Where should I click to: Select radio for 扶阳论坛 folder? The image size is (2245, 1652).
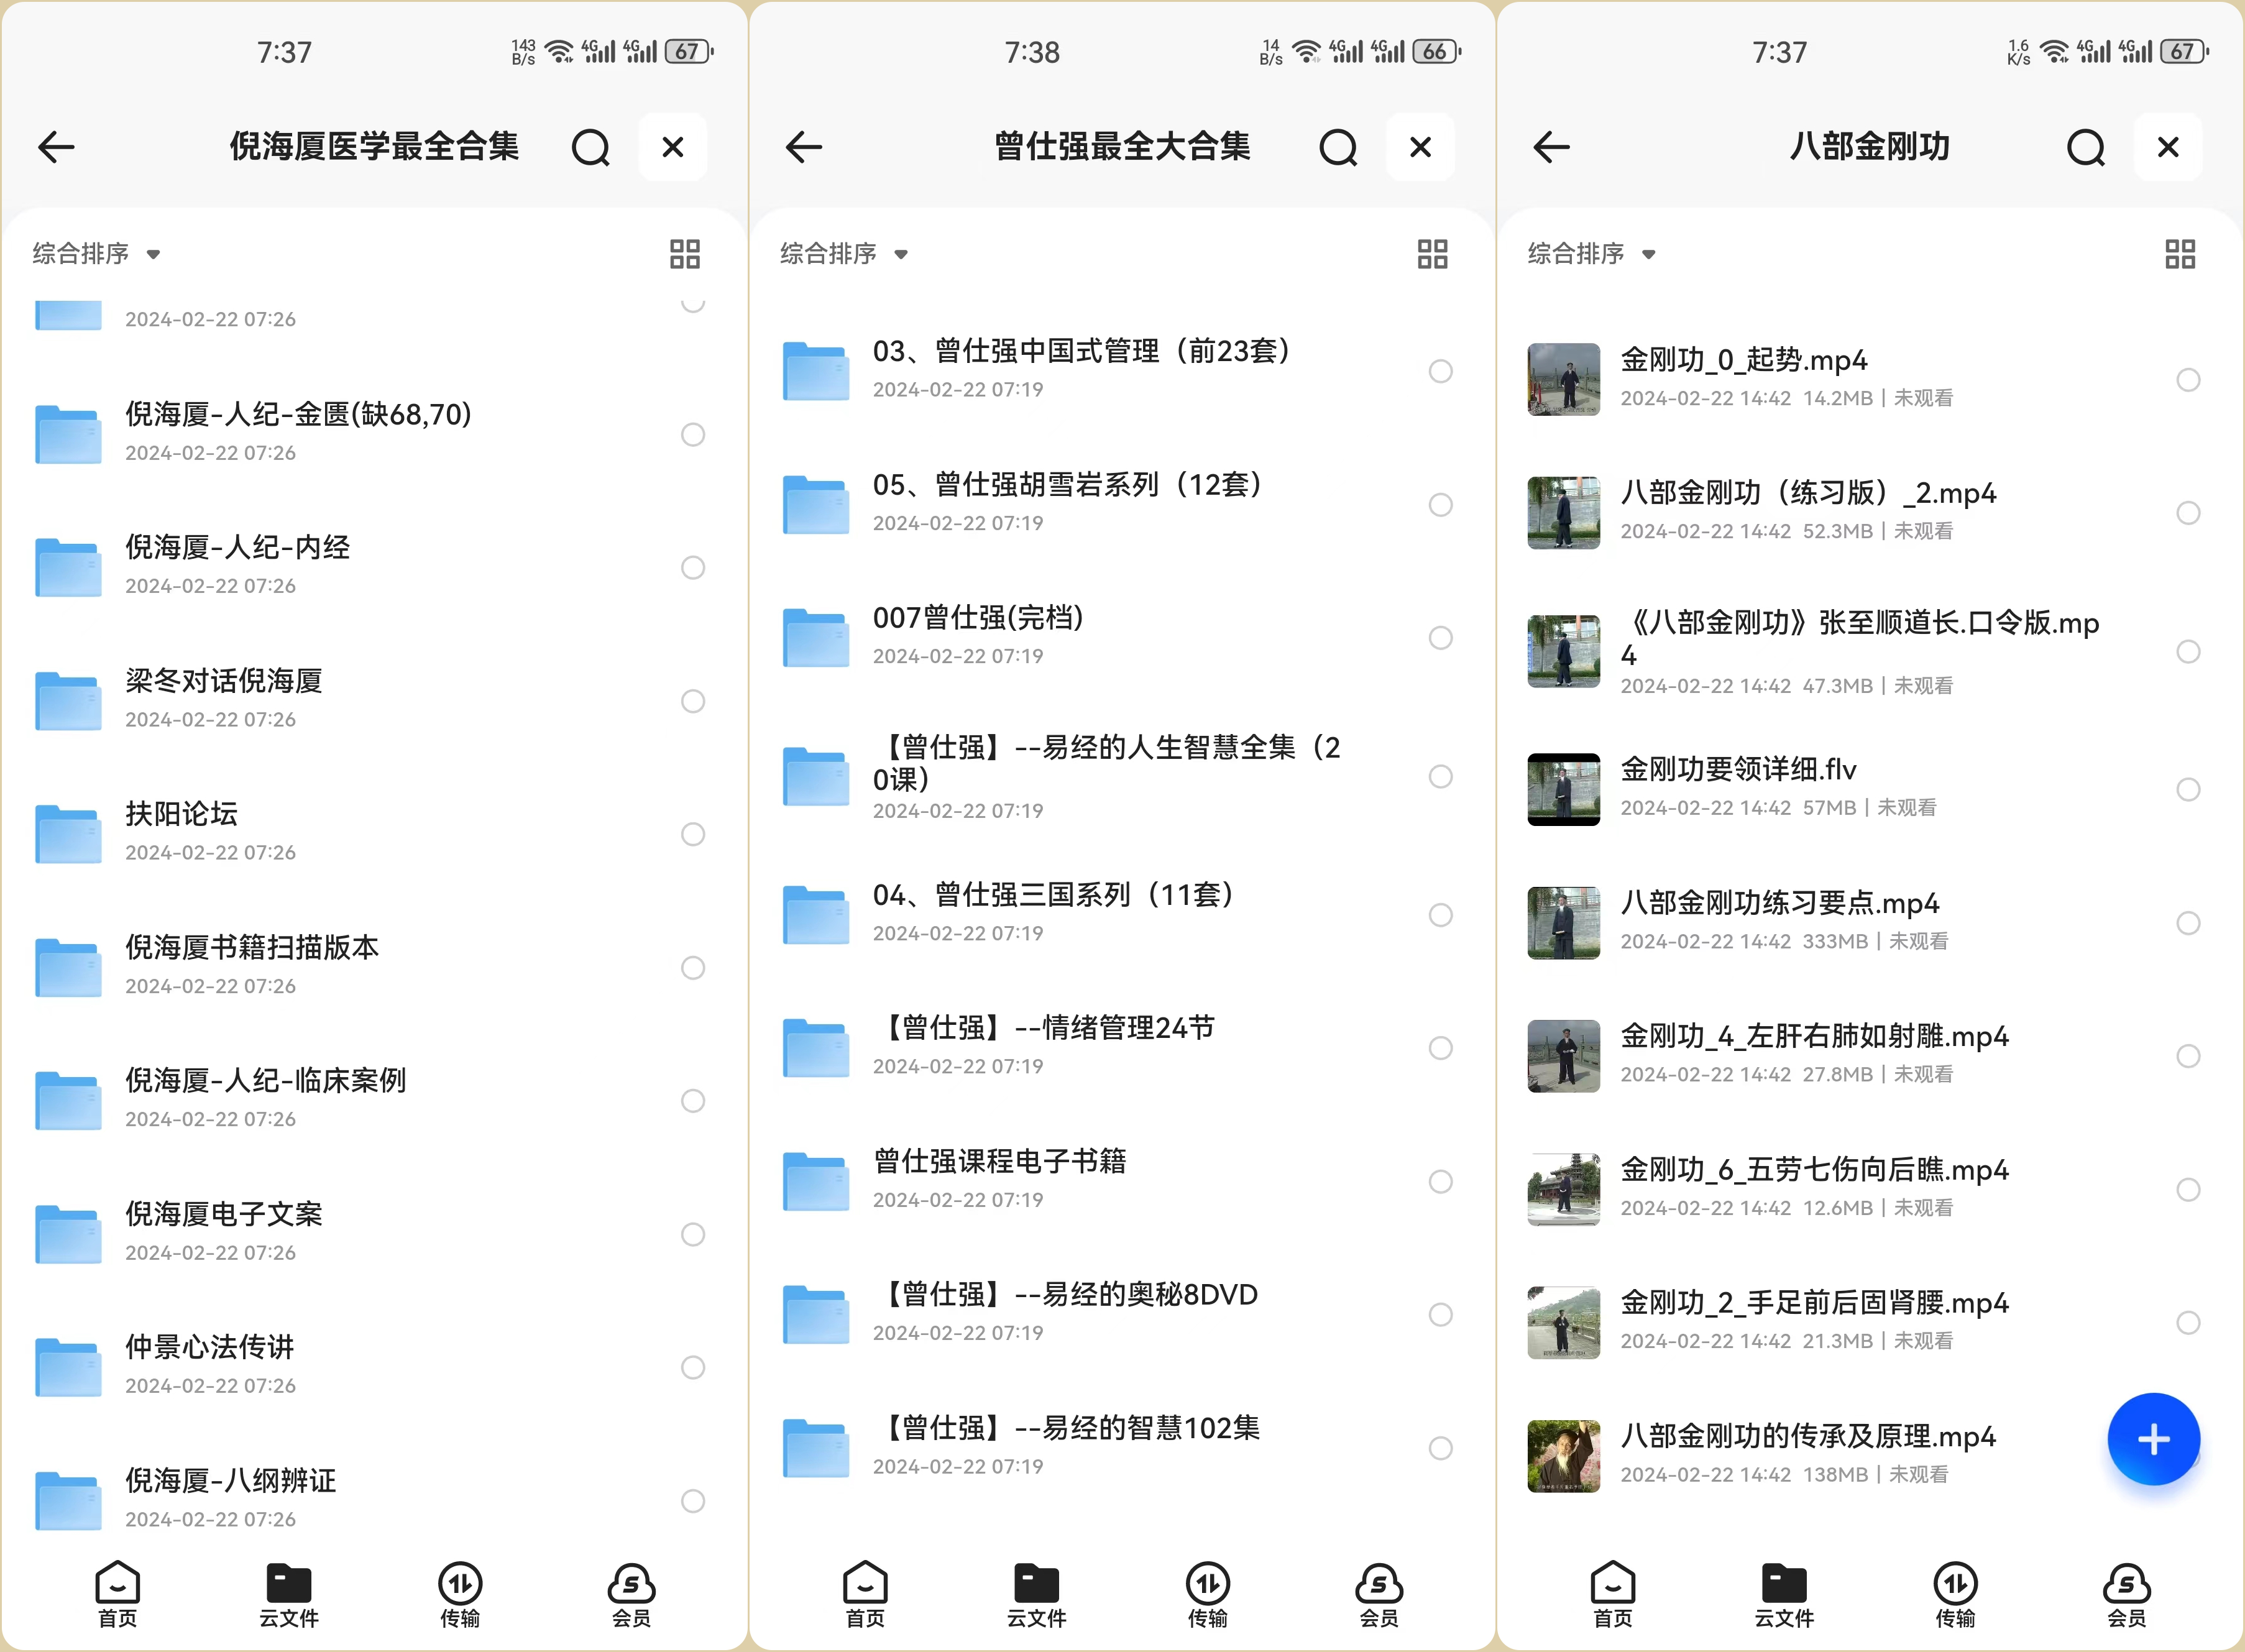pos(693,834)
